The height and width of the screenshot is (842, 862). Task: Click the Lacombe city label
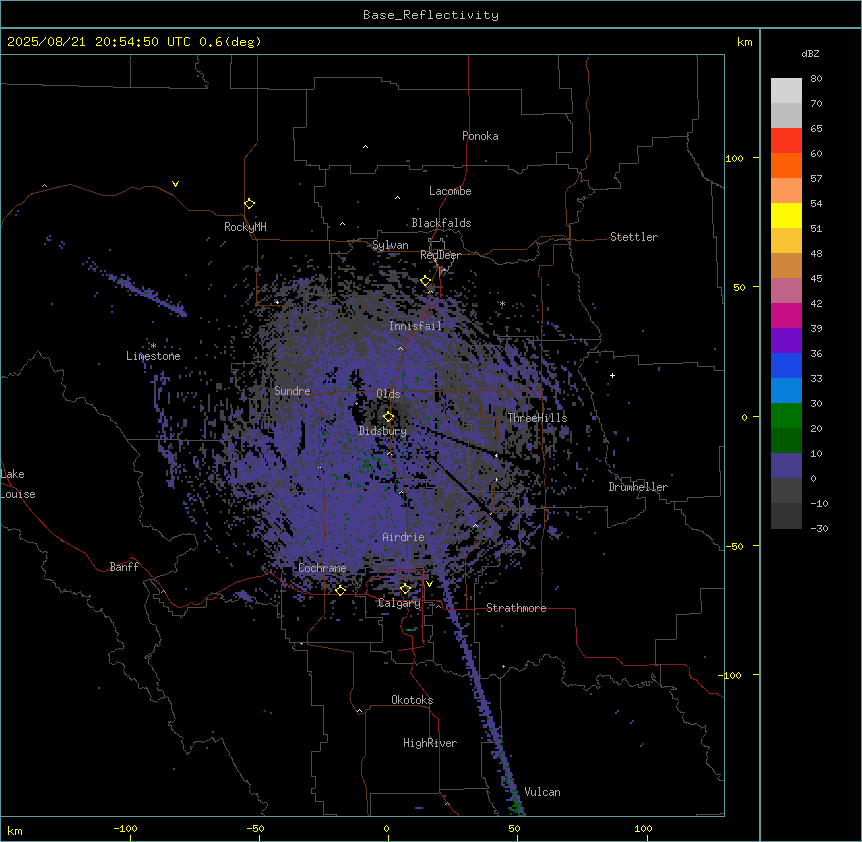point(450,191)
